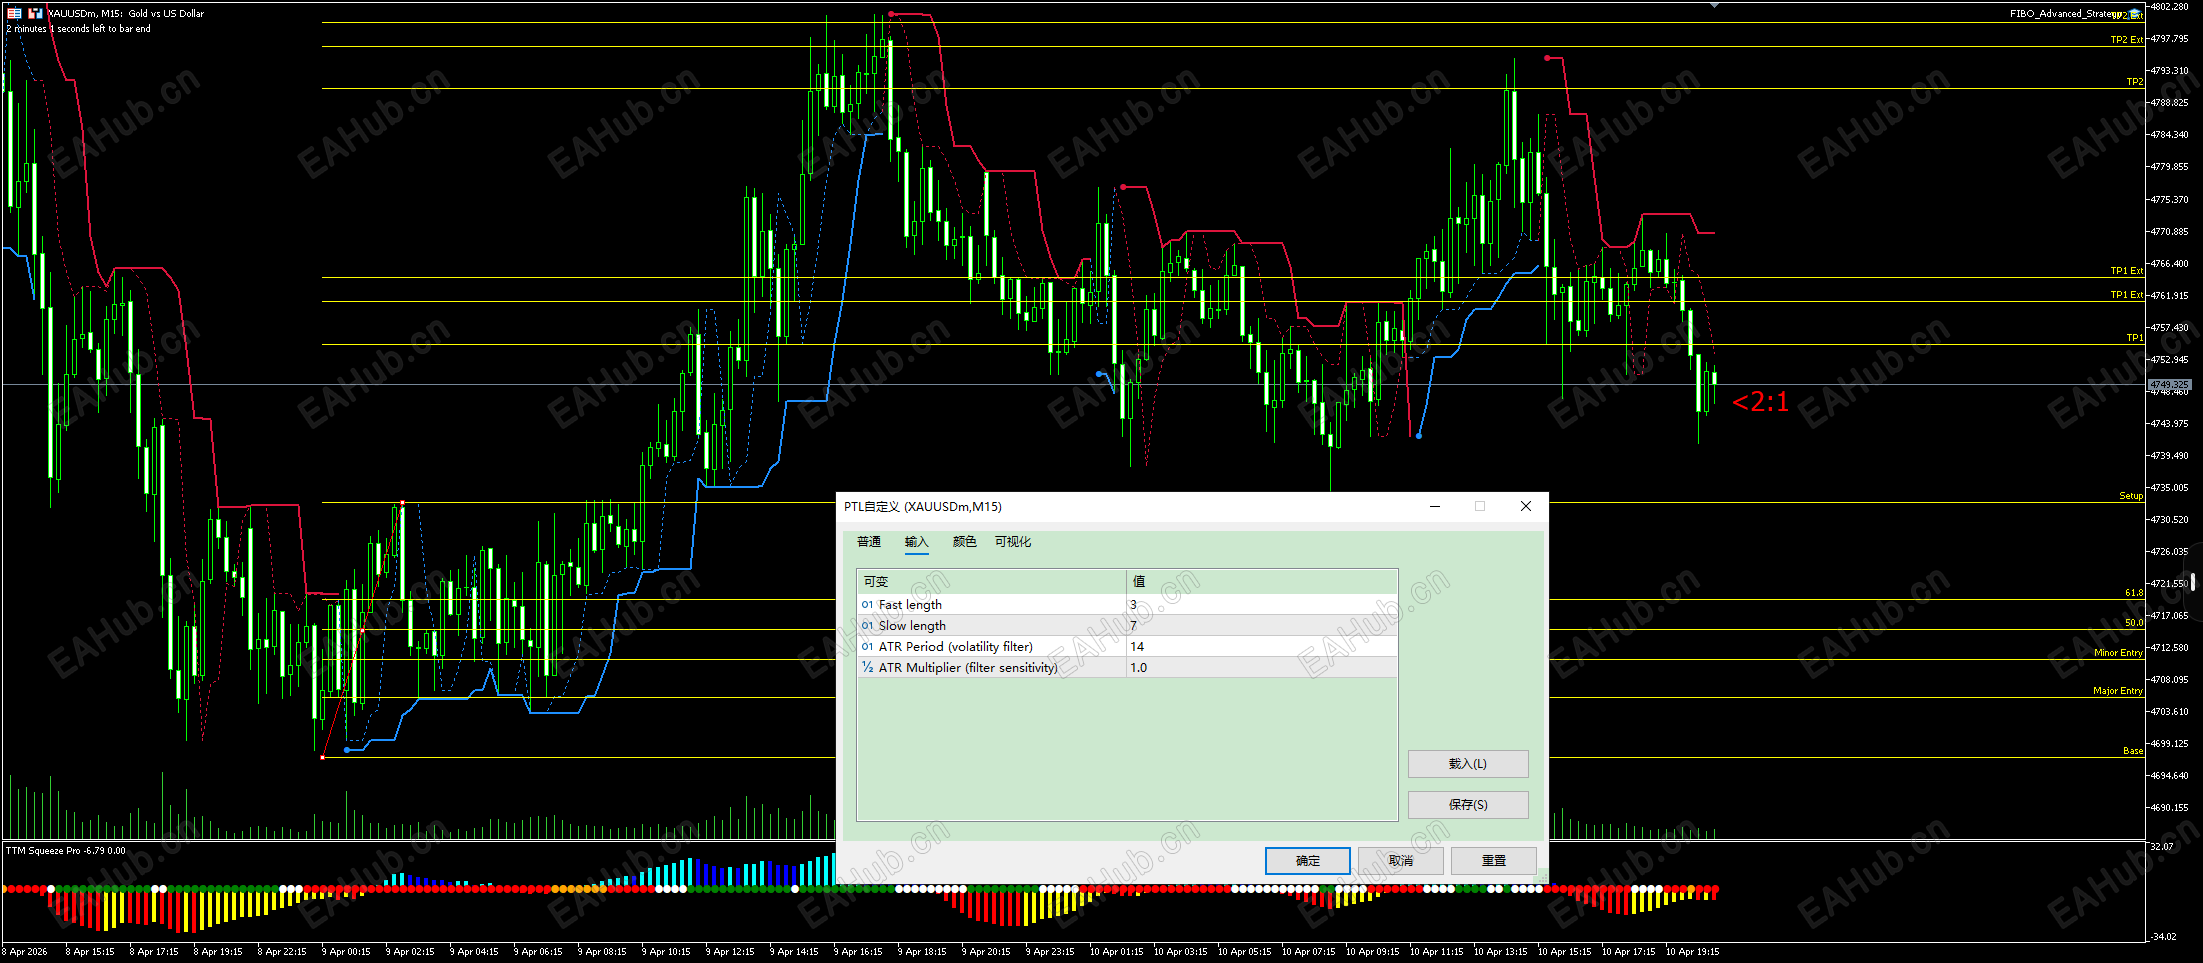The image size is (2203, 963).
Task: Open the 颜色 tab
Action: point(965,542)
